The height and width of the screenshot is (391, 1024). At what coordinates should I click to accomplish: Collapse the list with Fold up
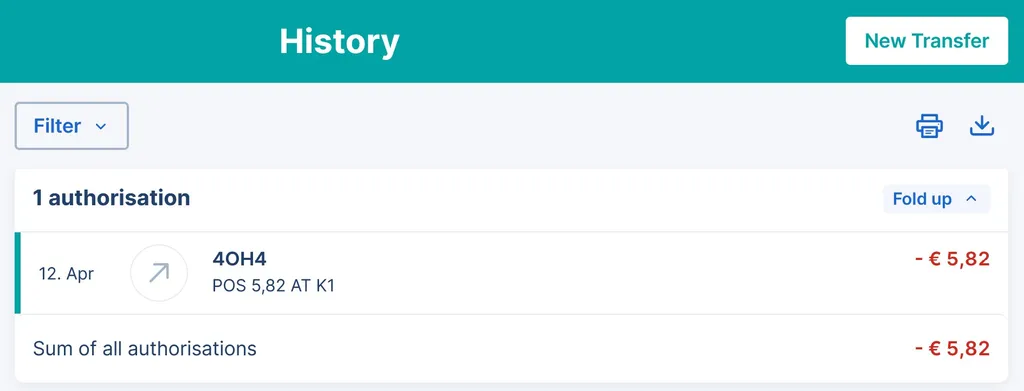click(x=936, y=199)
